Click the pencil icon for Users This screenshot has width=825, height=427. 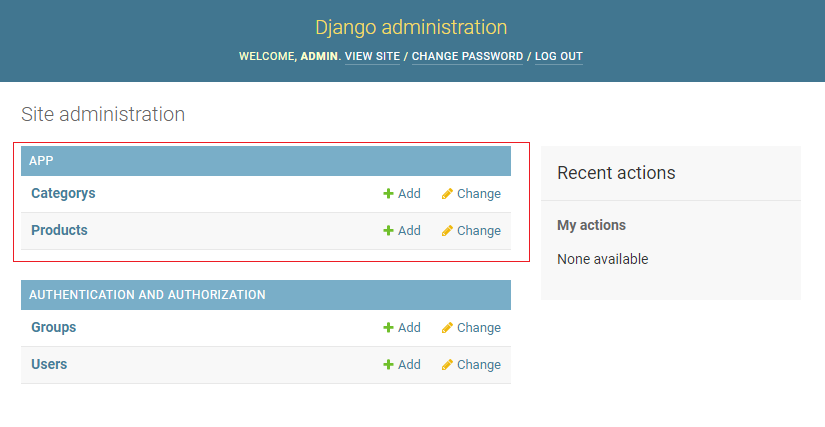(x=447, y=365)
